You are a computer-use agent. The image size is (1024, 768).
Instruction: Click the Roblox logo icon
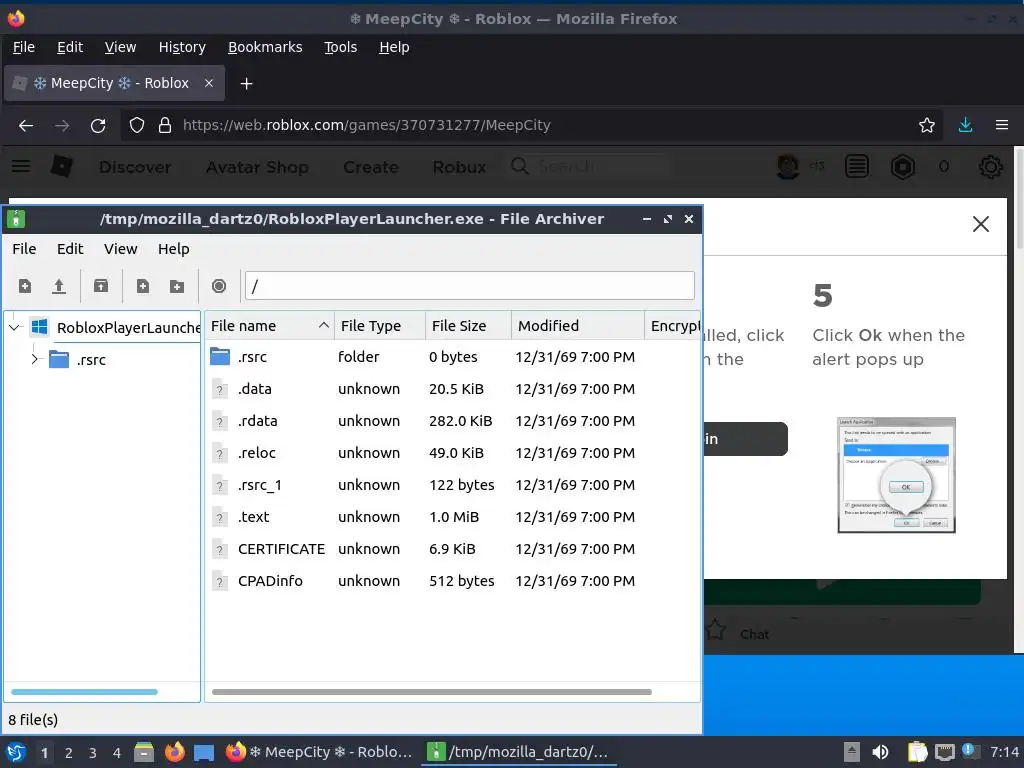coord(61,167)
